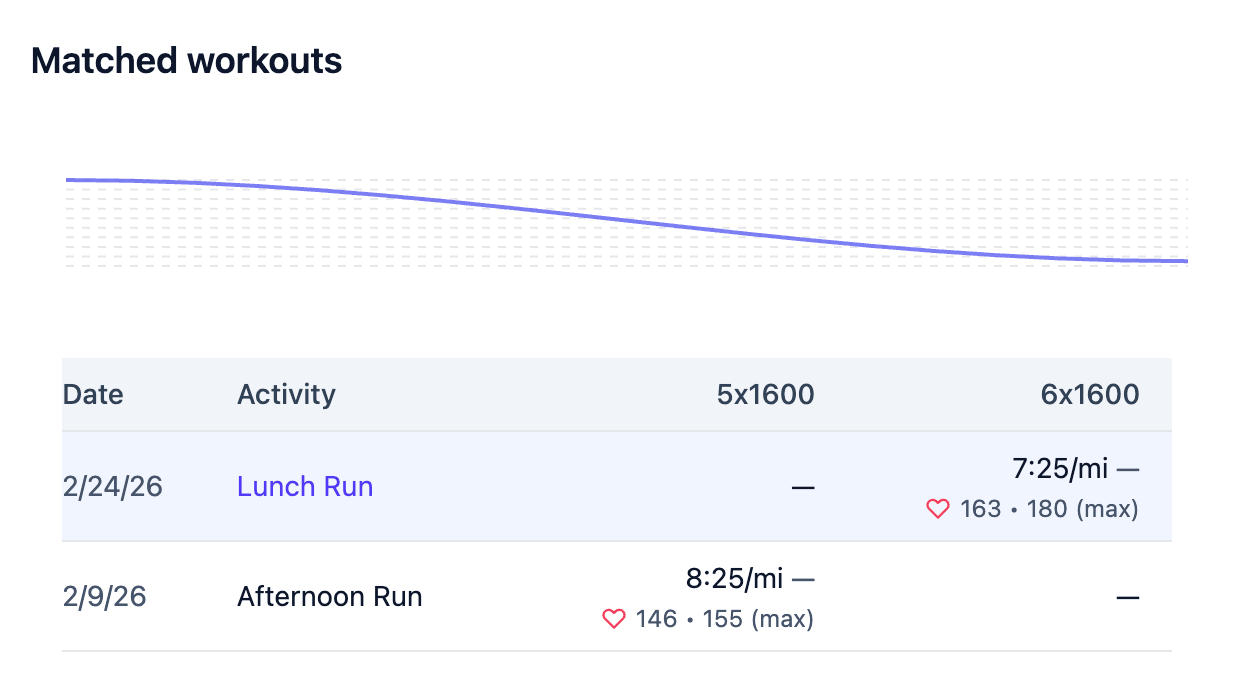
Task: Click the dash in Afternoon Run 6x1600 cell
Action: point(1128,597)
